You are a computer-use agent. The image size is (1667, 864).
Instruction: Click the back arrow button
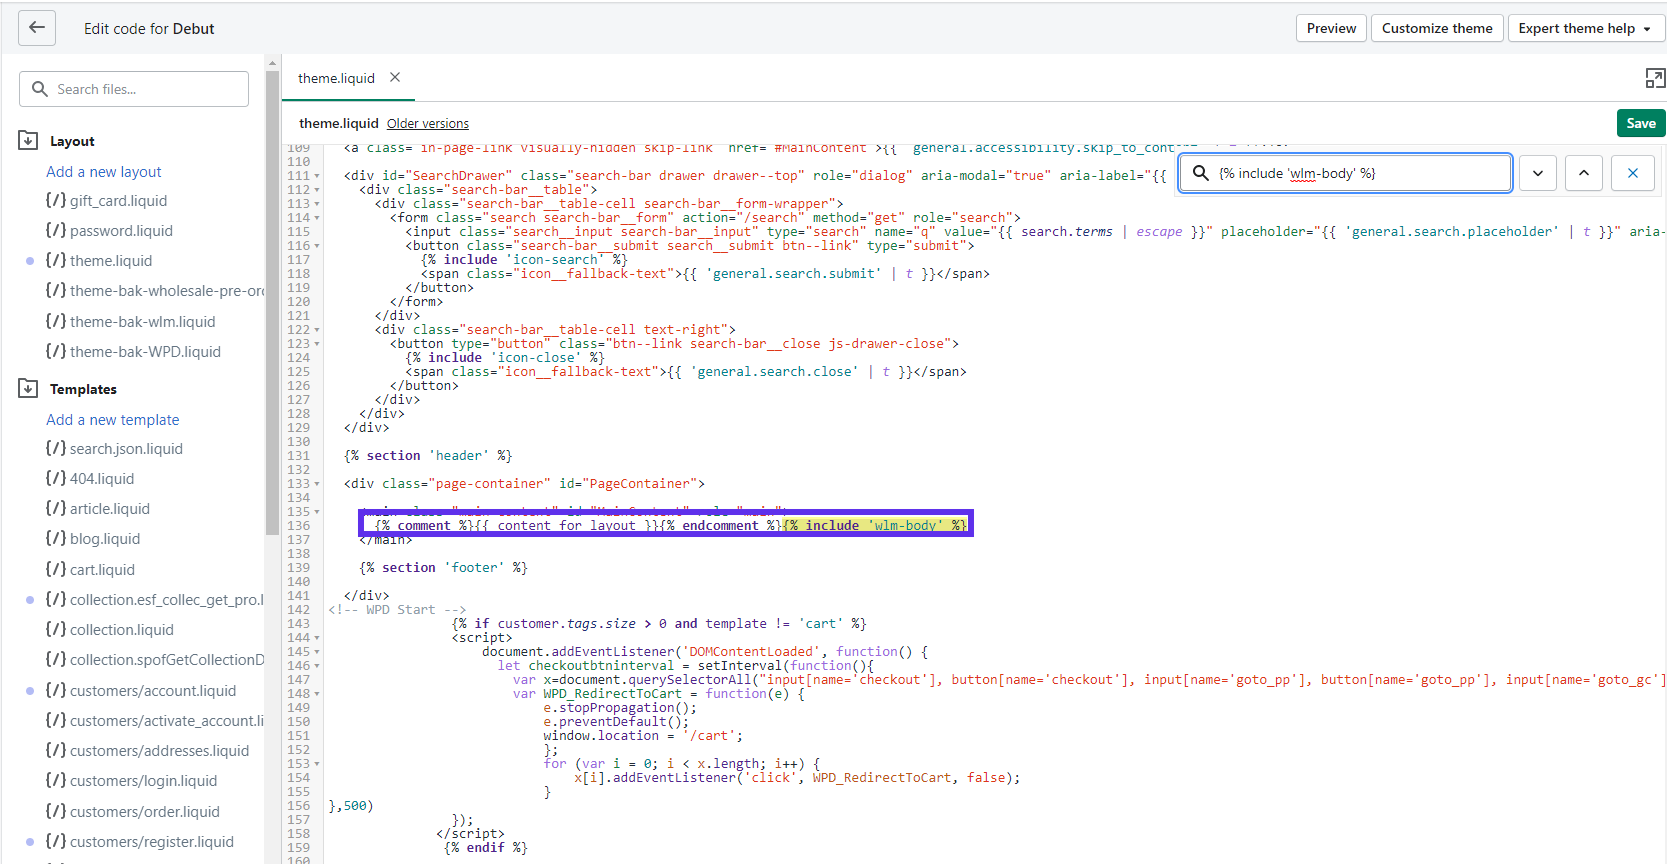coord(37,28)
